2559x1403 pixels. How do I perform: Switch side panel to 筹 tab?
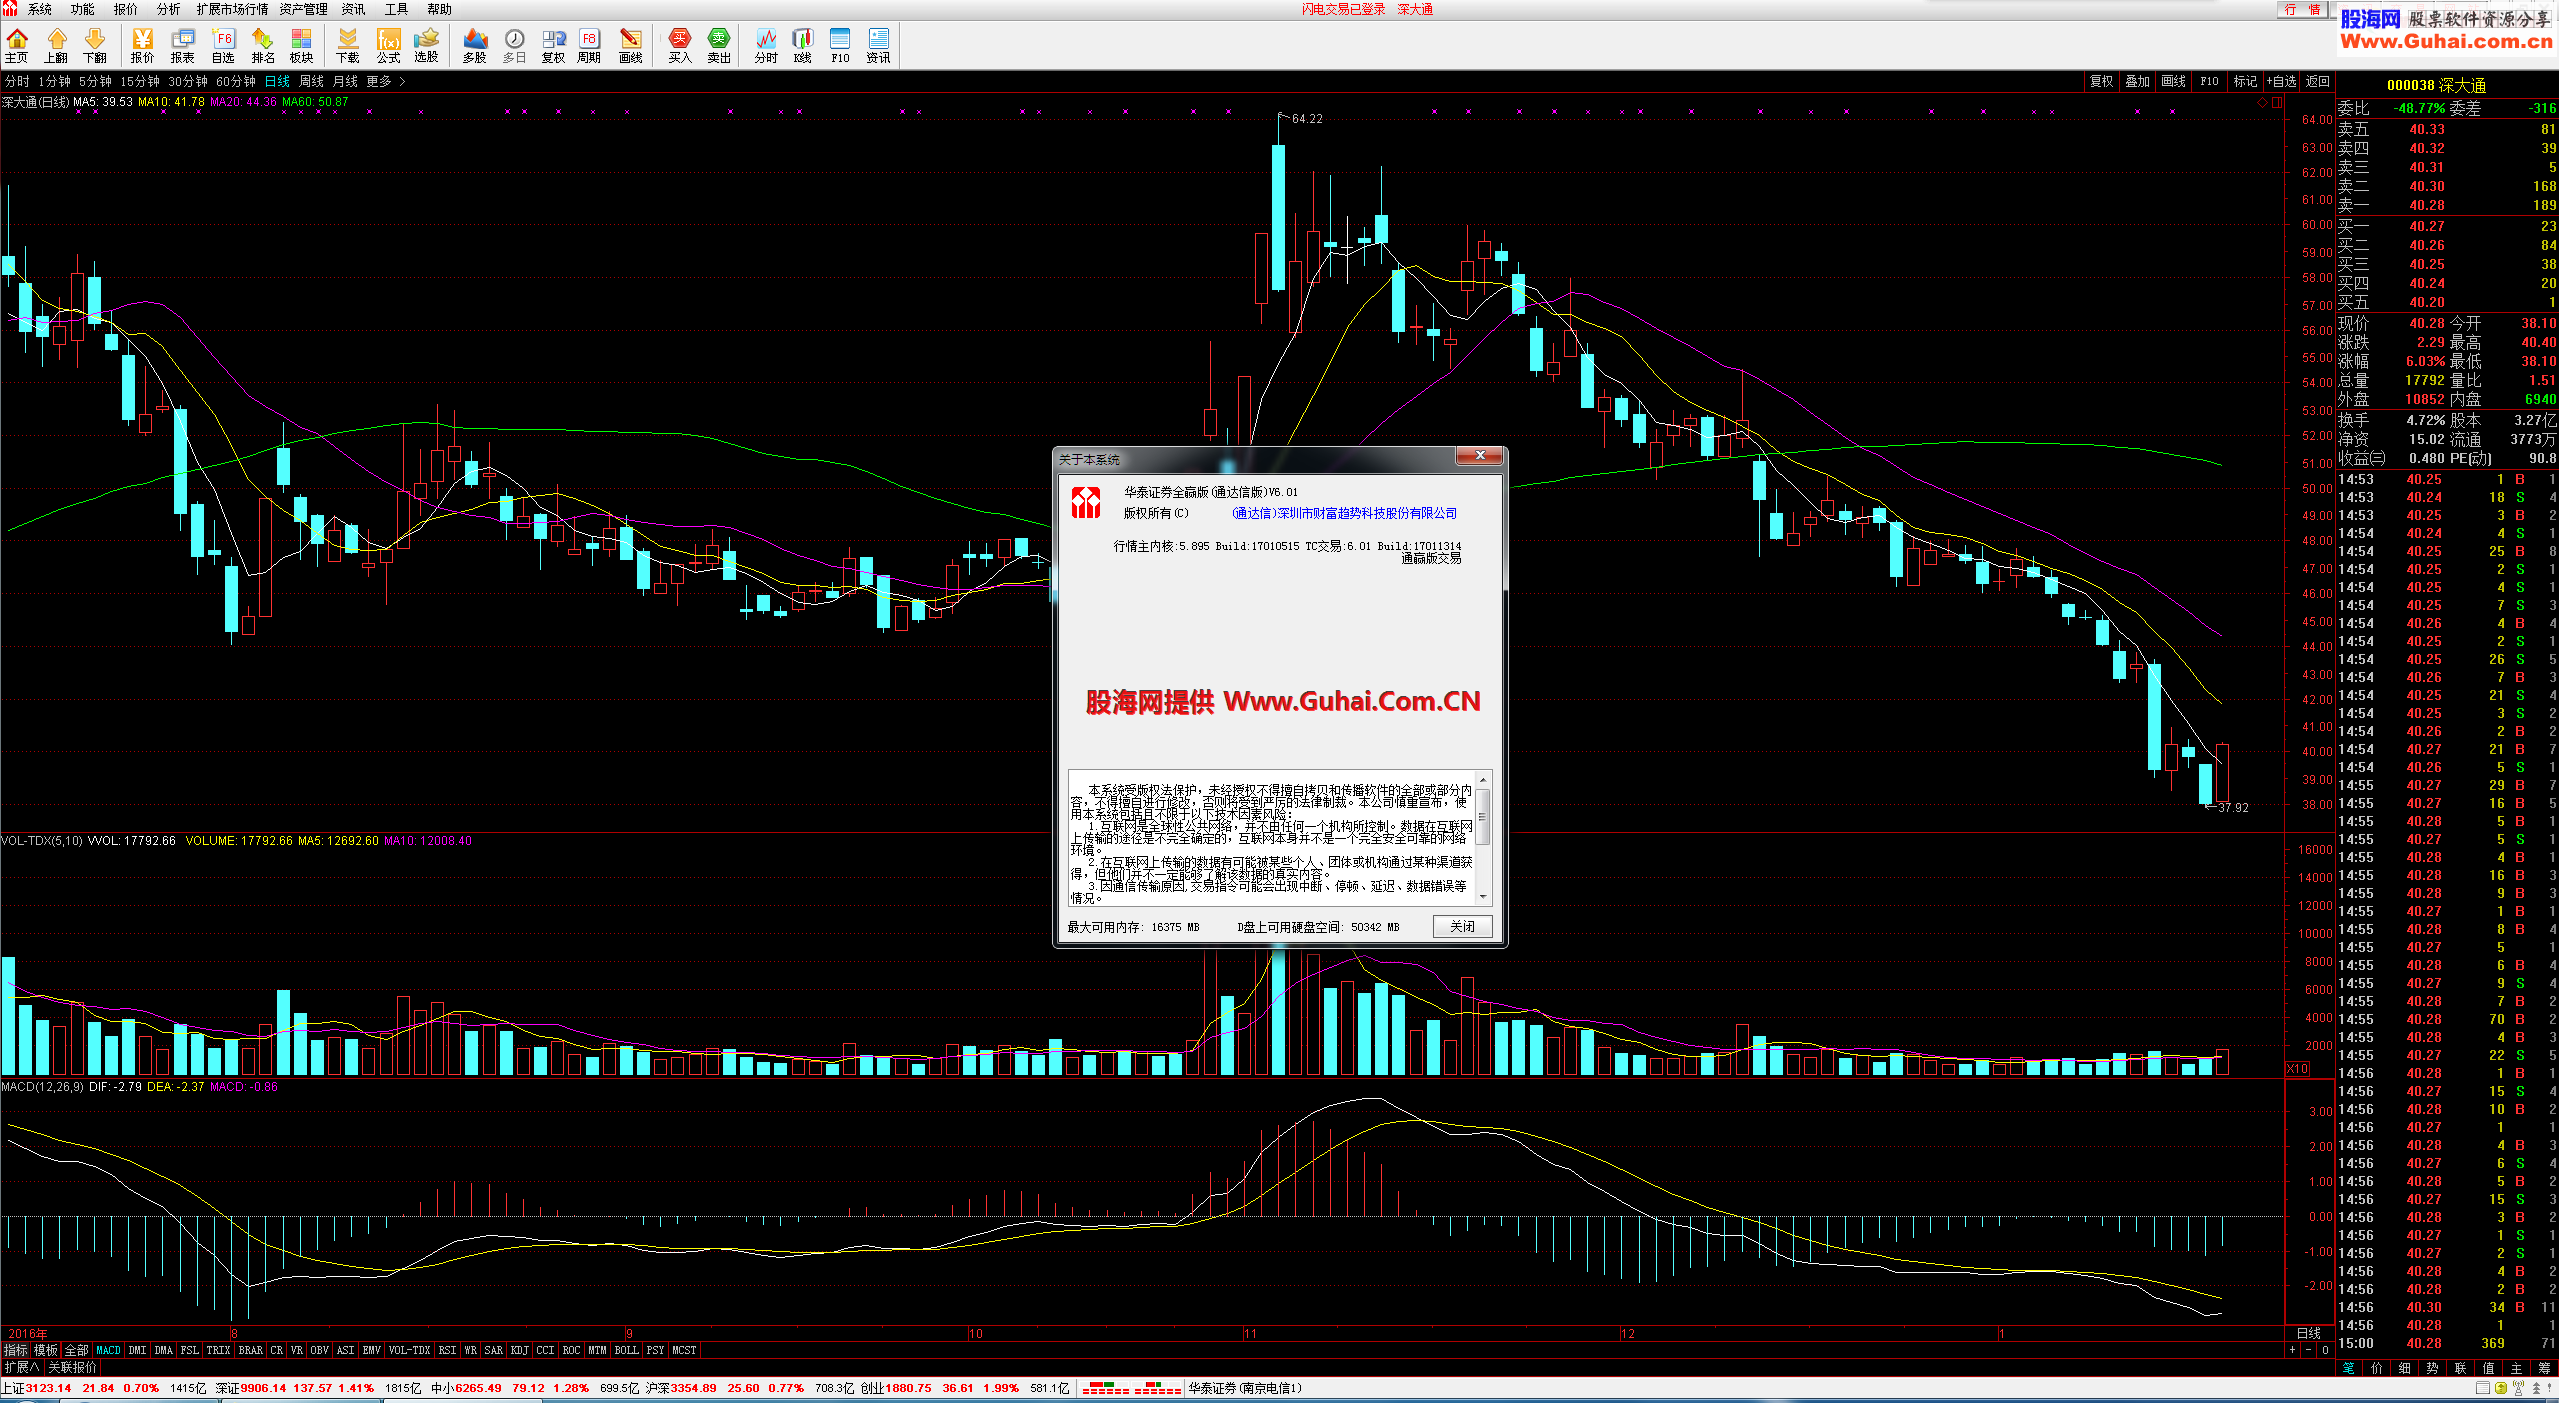tap(2545, 1368)
